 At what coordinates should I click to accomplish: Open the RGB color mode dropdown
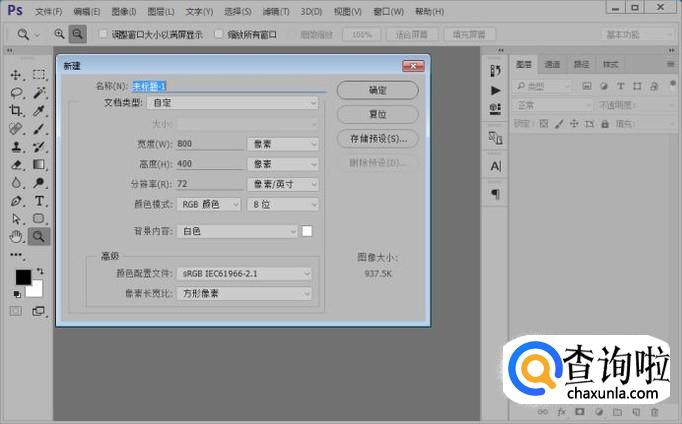pyautogui.click(x=209, y=204)
